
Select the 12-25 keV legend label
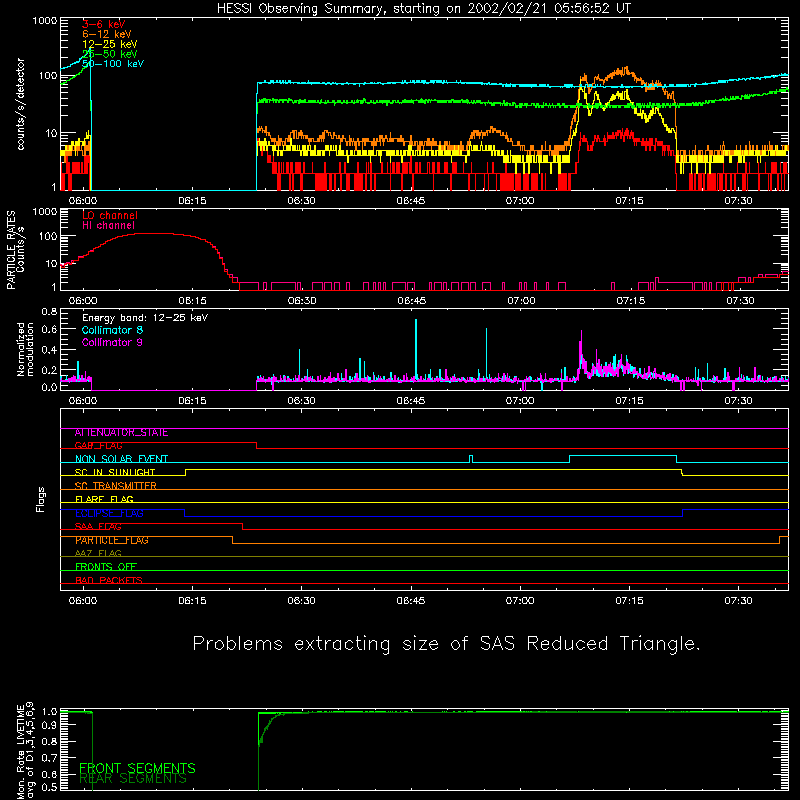(110, 44)
